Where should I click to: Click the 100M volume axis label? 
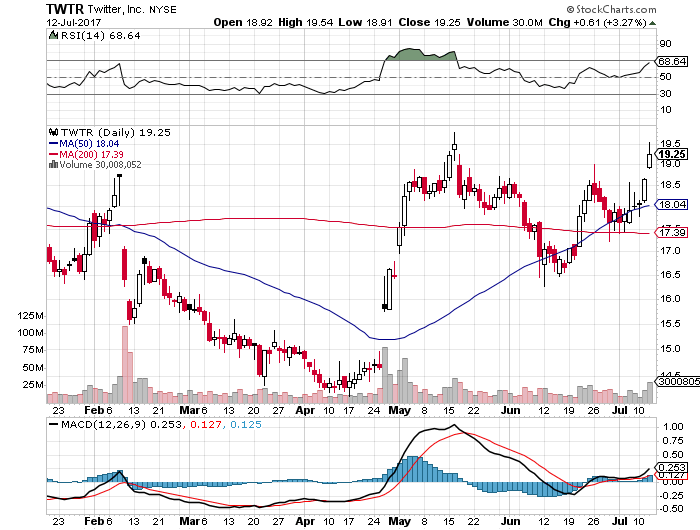click(30, 333)
